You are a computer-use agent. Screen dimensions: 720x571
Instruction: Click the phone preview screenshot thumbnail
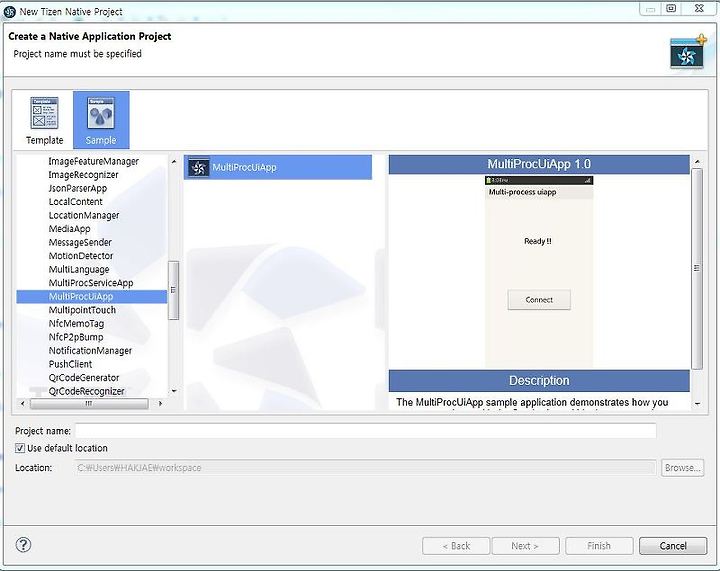(x=539, y=272)
